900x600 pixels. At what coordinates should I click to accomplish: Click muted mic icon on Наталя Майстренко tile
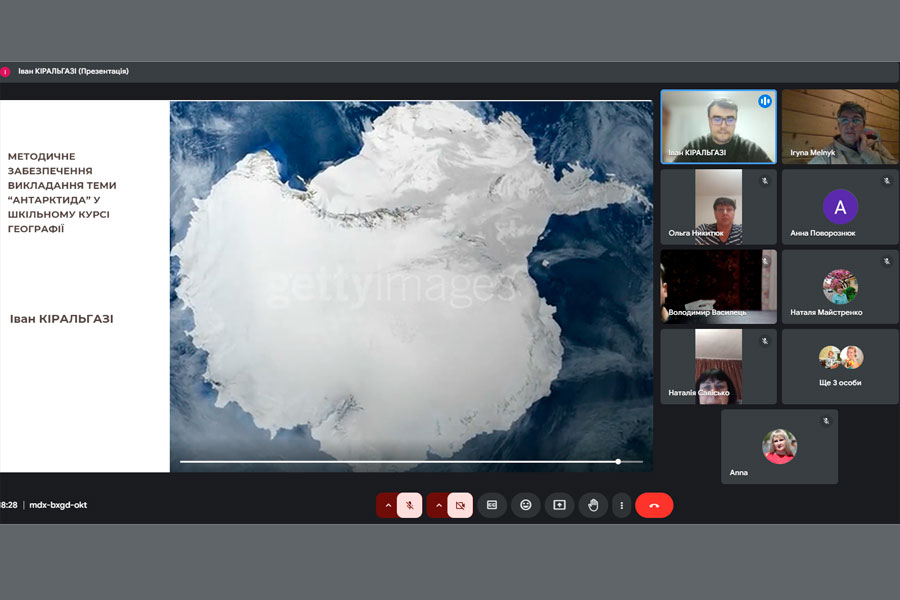click(886, 261)
